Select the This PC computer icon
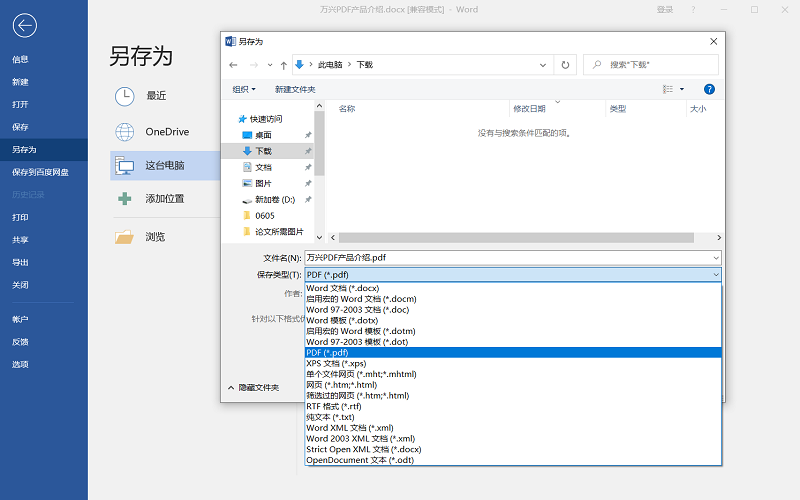This screenshot has width=800, height=500. pos(124,165)
